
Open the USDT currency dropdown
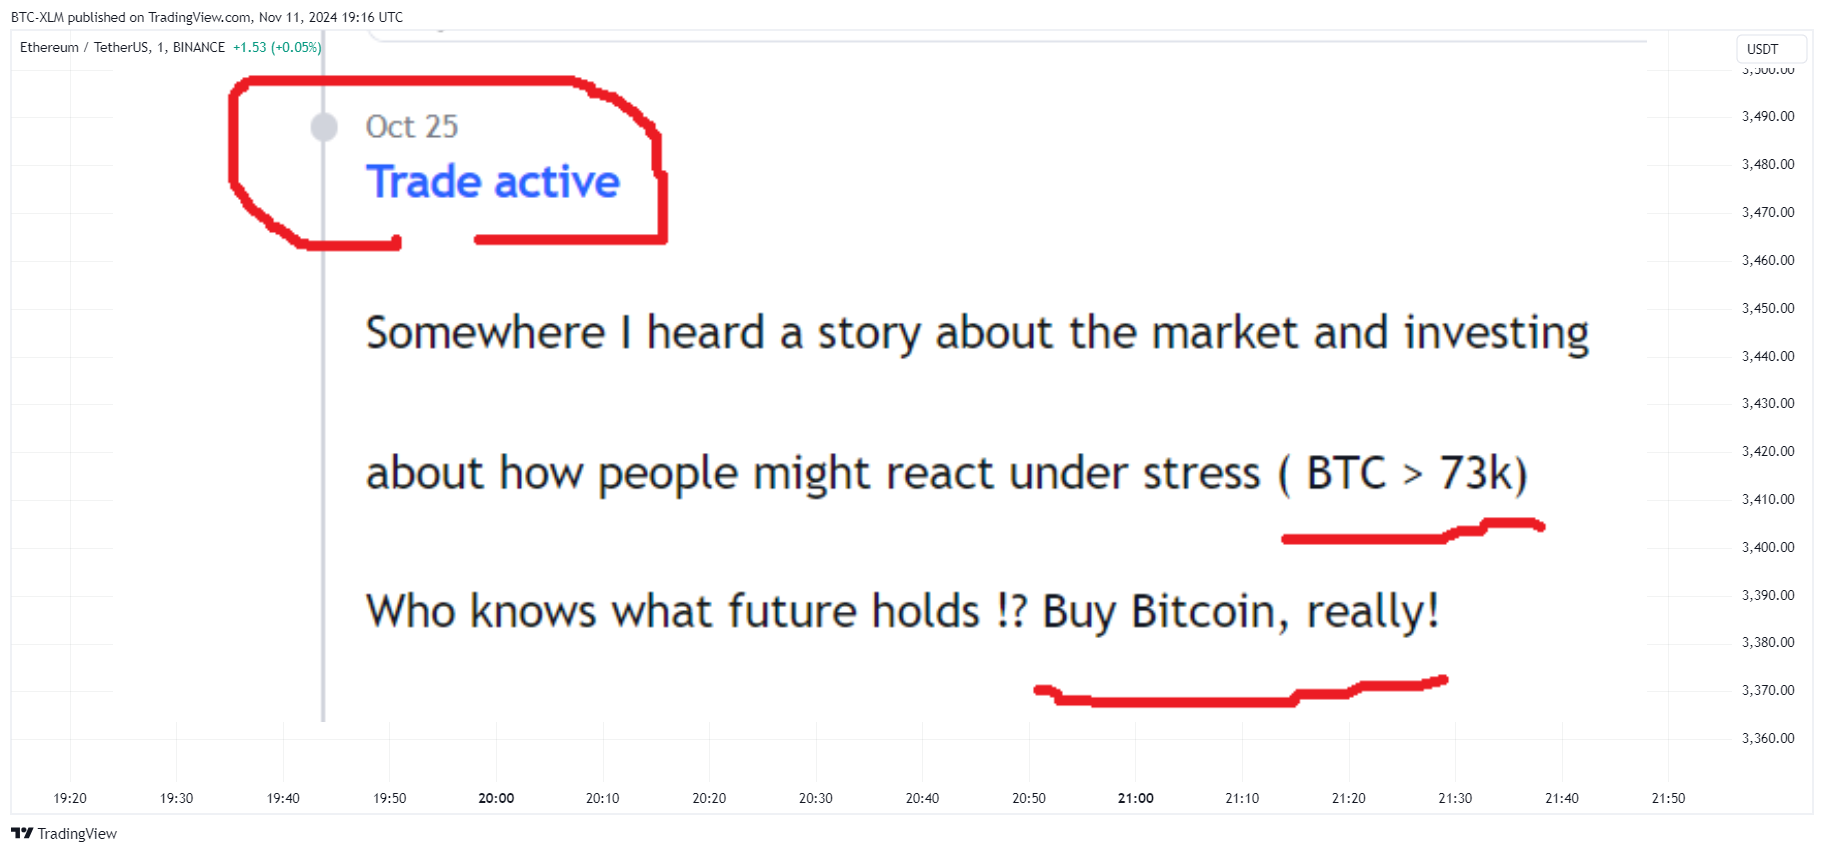coord(1770,49)
